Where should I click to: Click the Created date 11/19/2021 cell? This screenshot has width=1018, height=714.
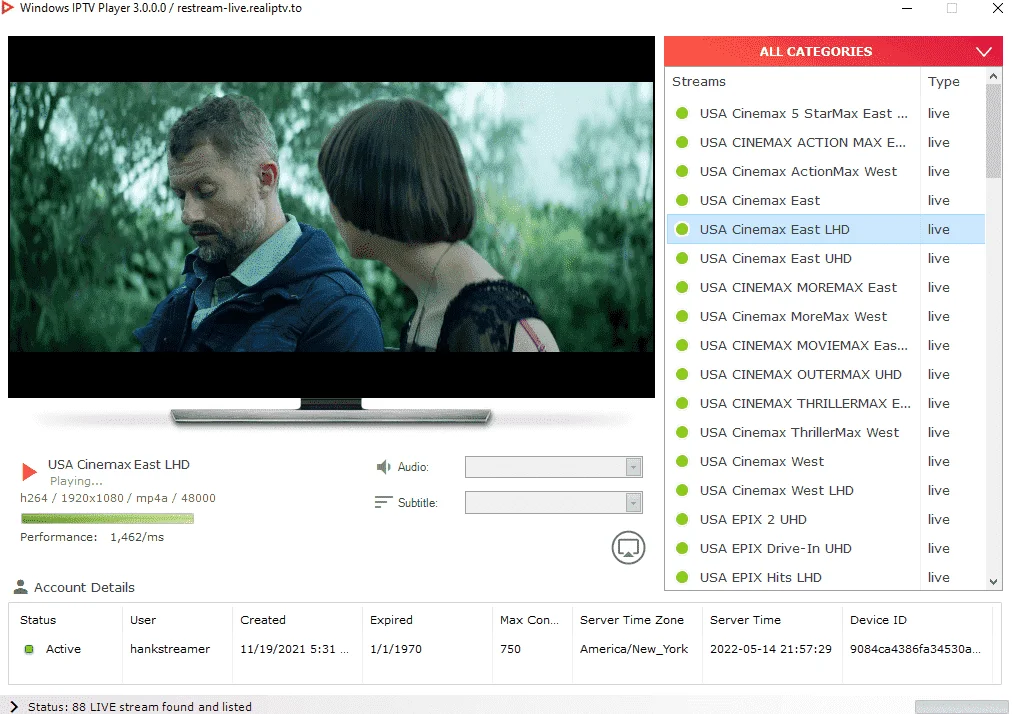coord(294,649)
